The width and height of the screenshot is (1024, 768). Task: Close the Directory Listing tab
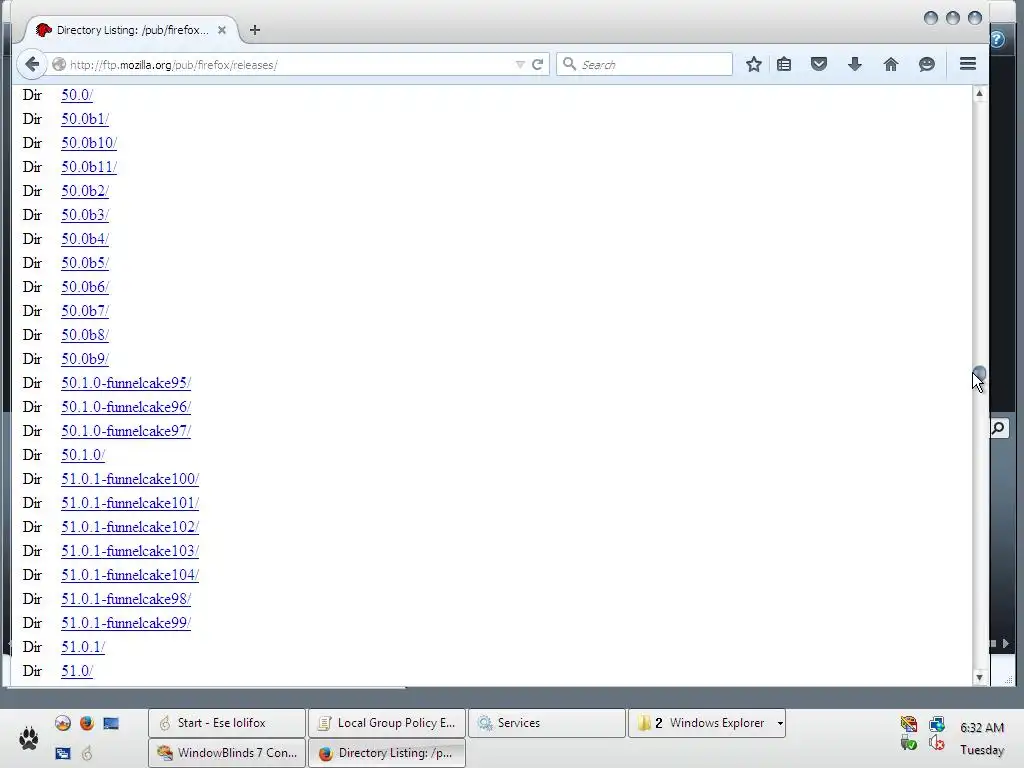coord(221,30)
